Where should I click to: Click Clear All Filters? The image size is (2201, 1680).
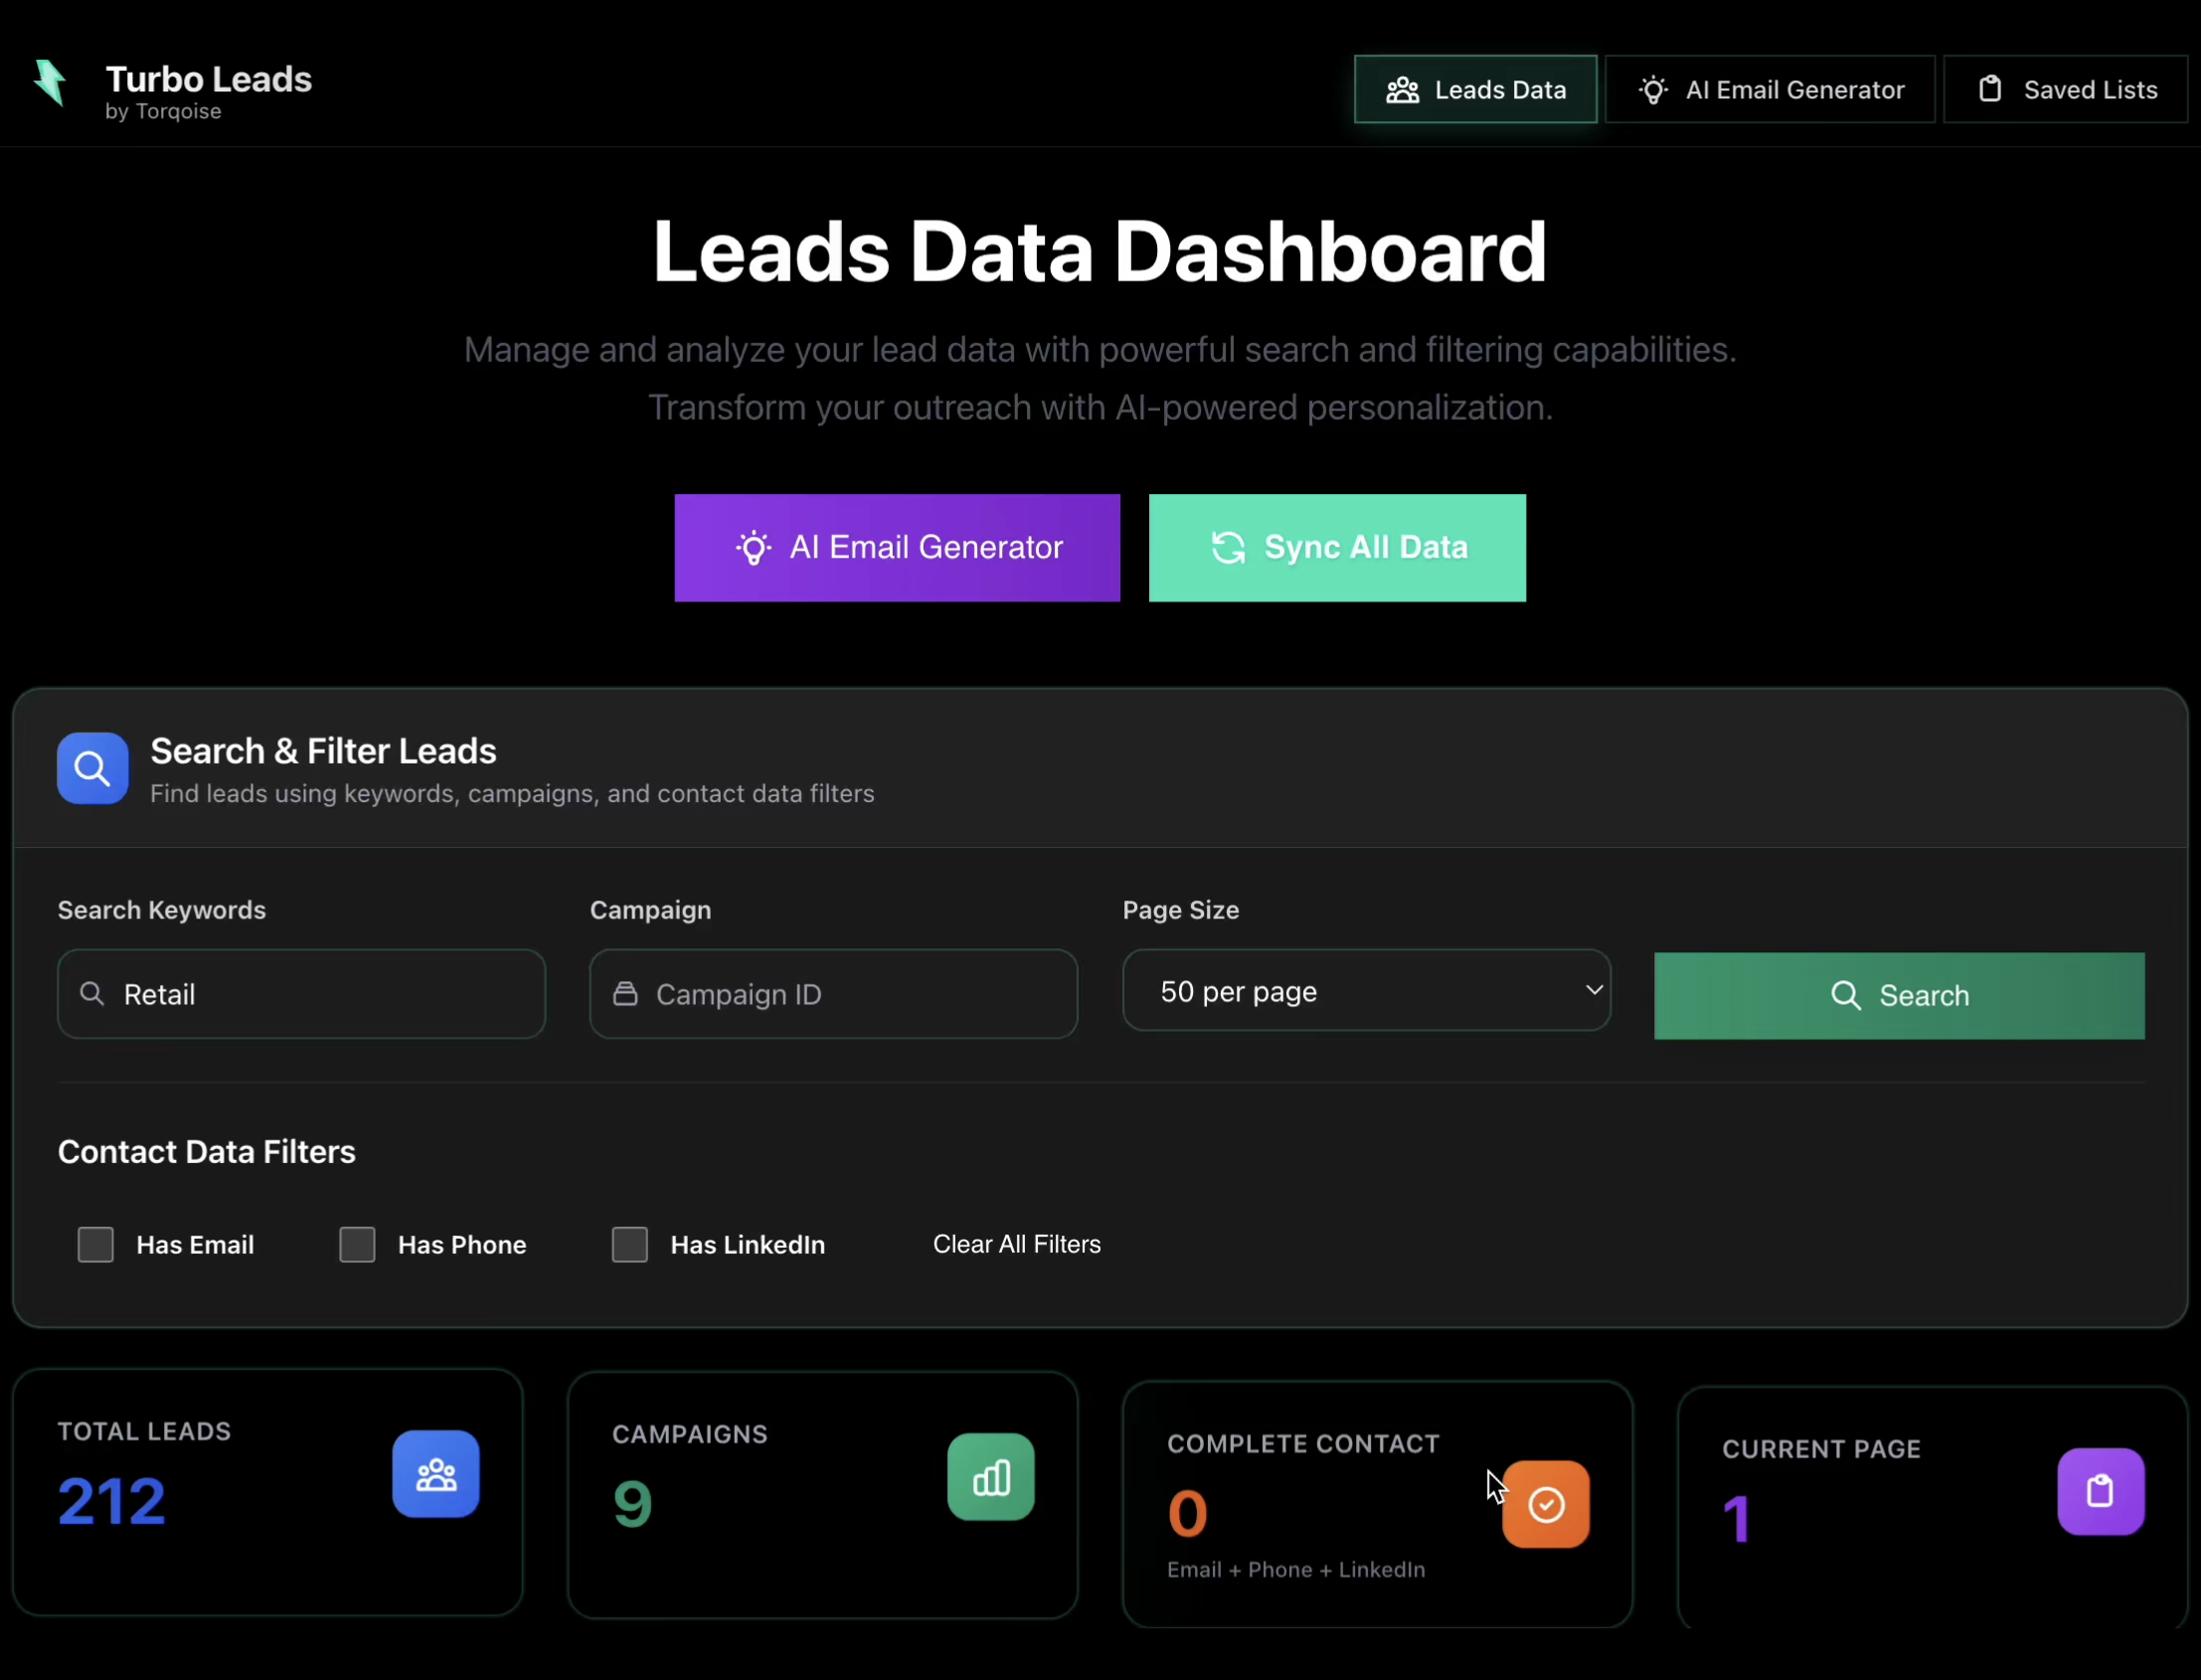coord(1016,1244)
